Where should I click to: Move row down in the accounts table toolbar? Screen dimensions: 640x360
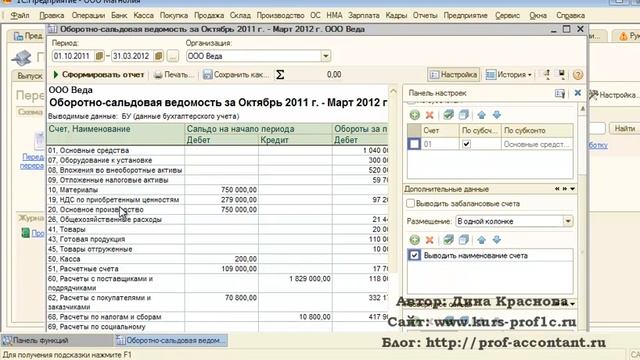496,115
